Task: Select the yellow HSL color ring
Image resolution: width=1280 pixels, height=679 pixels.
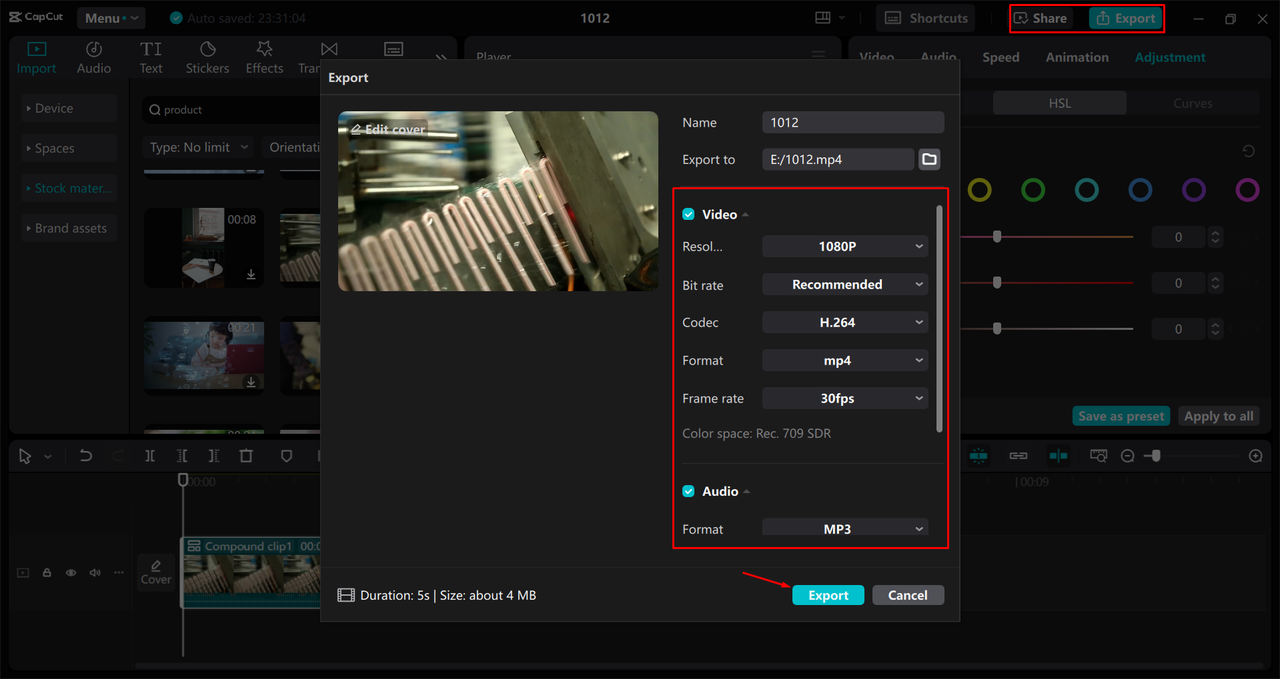Action: pos(980,189)
